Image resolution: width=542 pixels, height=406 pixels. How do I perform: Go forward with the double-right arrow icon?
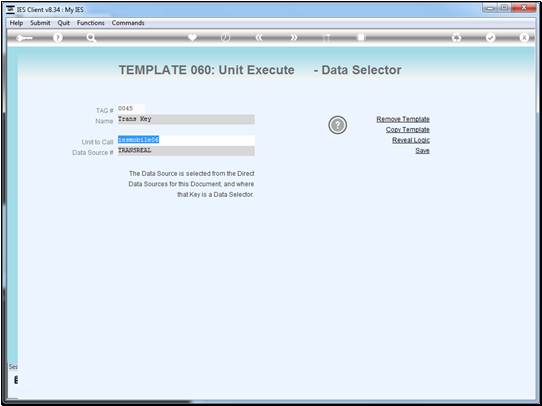(294, 38)
